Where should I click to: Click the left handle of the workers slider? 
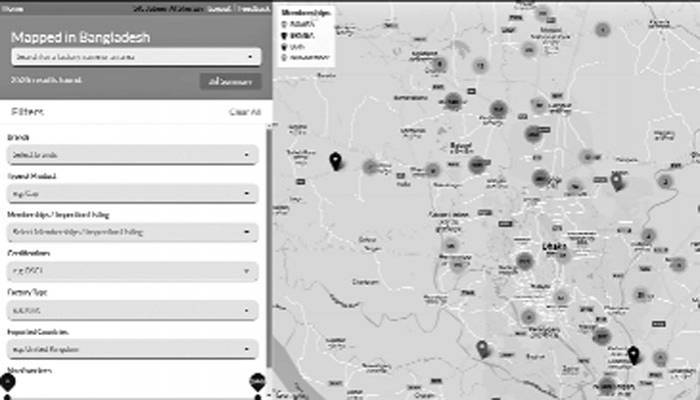(x=8, y=382)
